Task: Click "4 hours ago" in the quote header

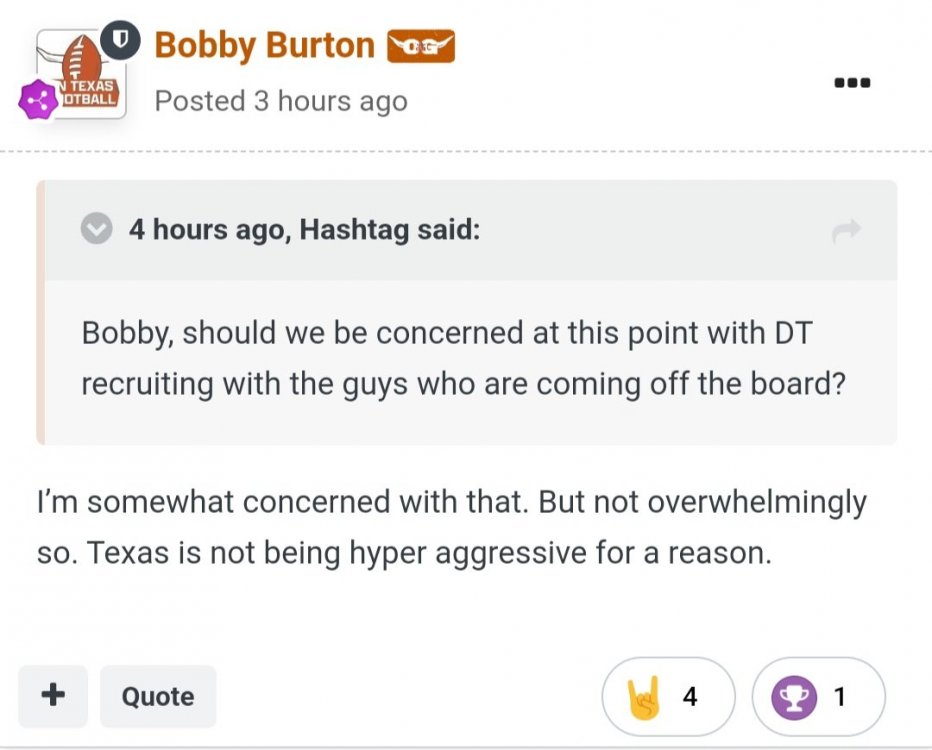Action: pos(205,230)
